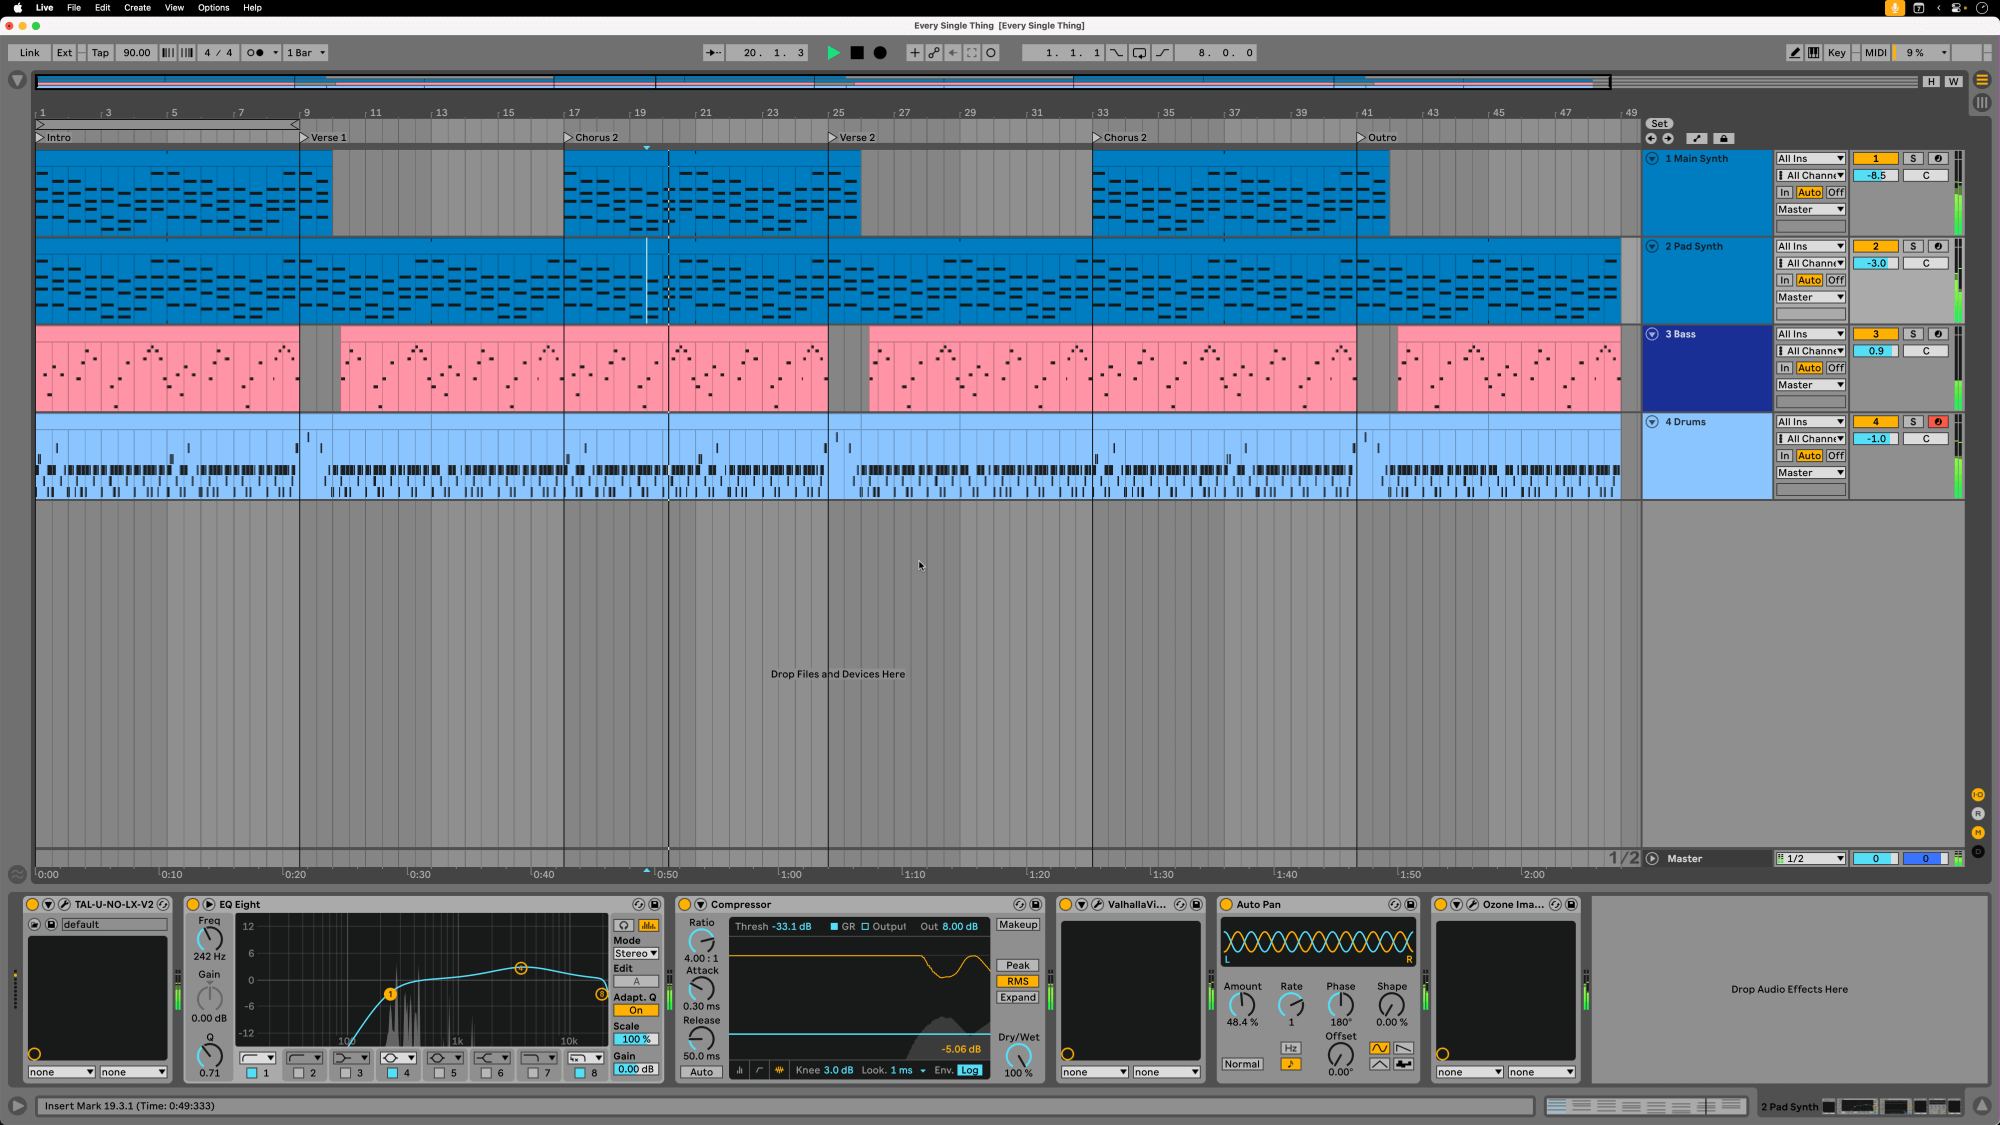Open the File menu
The height and width of the screenshot is (1125, 2000).
[x=74, y=8]
